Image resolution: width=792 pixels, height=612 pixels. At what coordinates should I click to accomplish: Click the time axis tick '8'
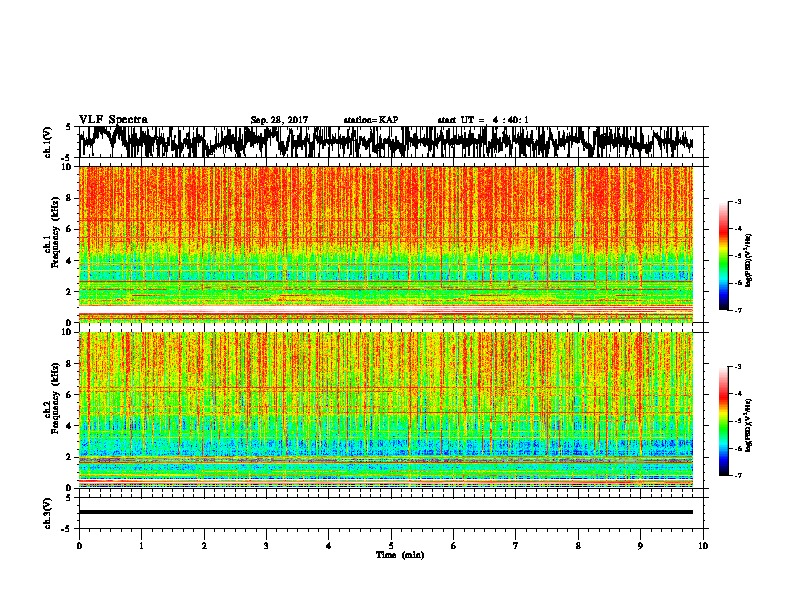pos(578,546)
